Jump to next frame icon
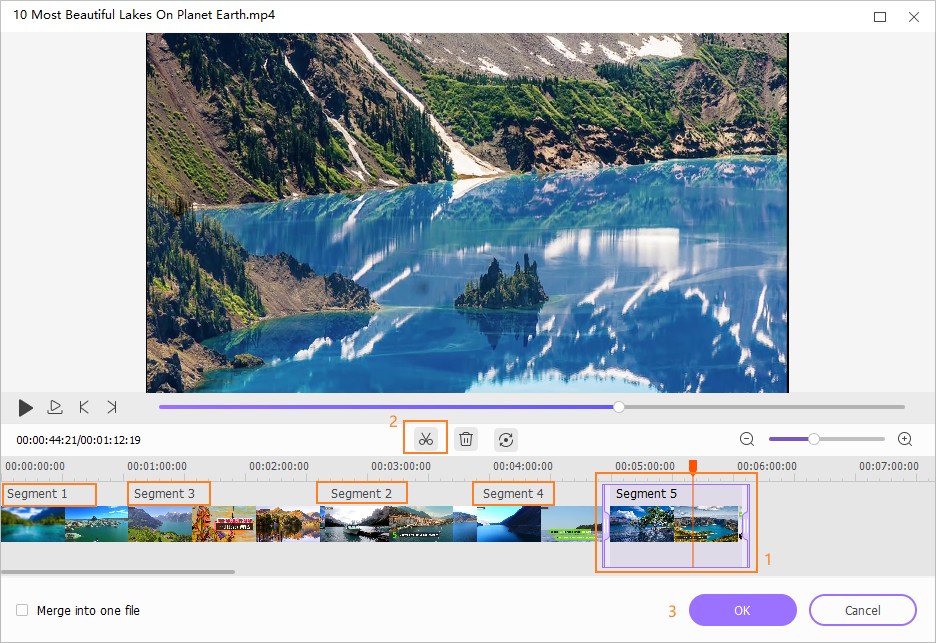The width and height of the screenshot is (936, 643). (x=112, y=407)
